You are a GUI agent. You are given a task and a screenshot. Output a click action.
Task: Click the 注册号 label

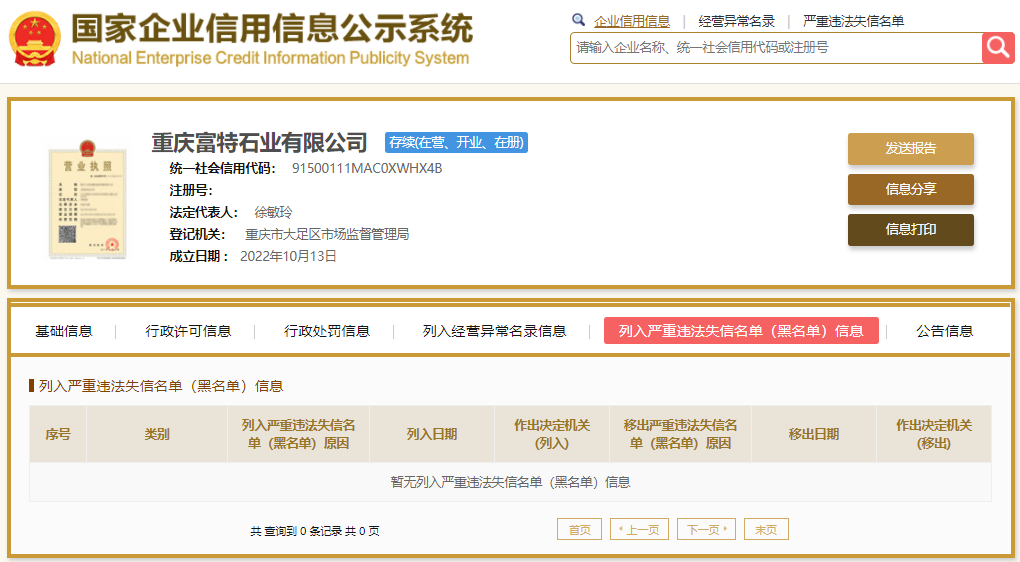coord(191,191)
